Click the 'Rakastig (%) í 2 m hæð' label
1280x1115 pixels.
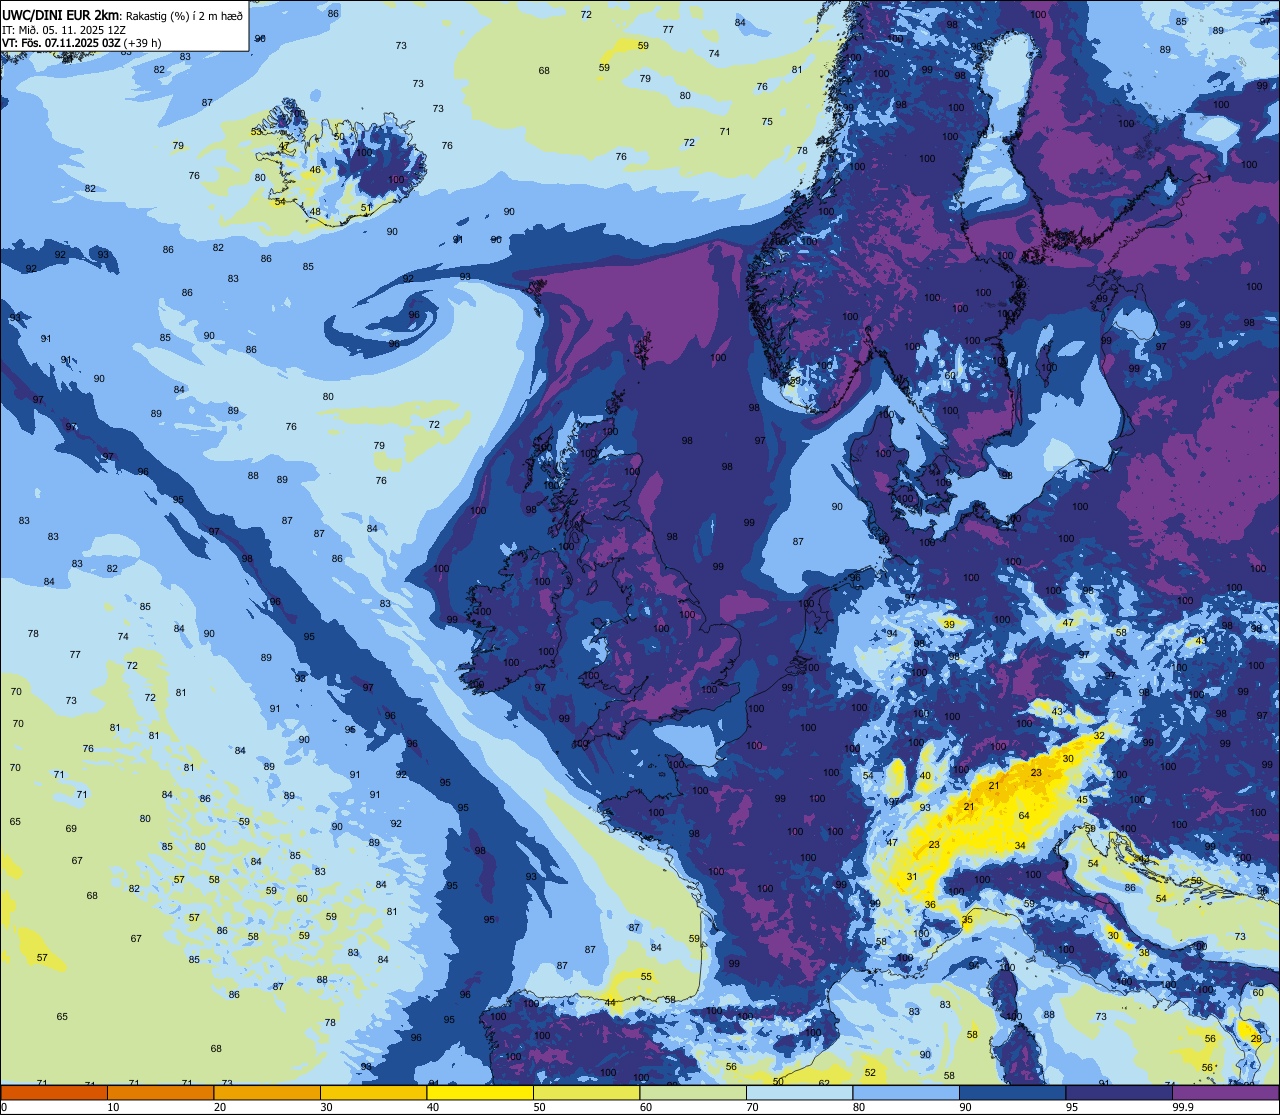click(x=184, y=15)
